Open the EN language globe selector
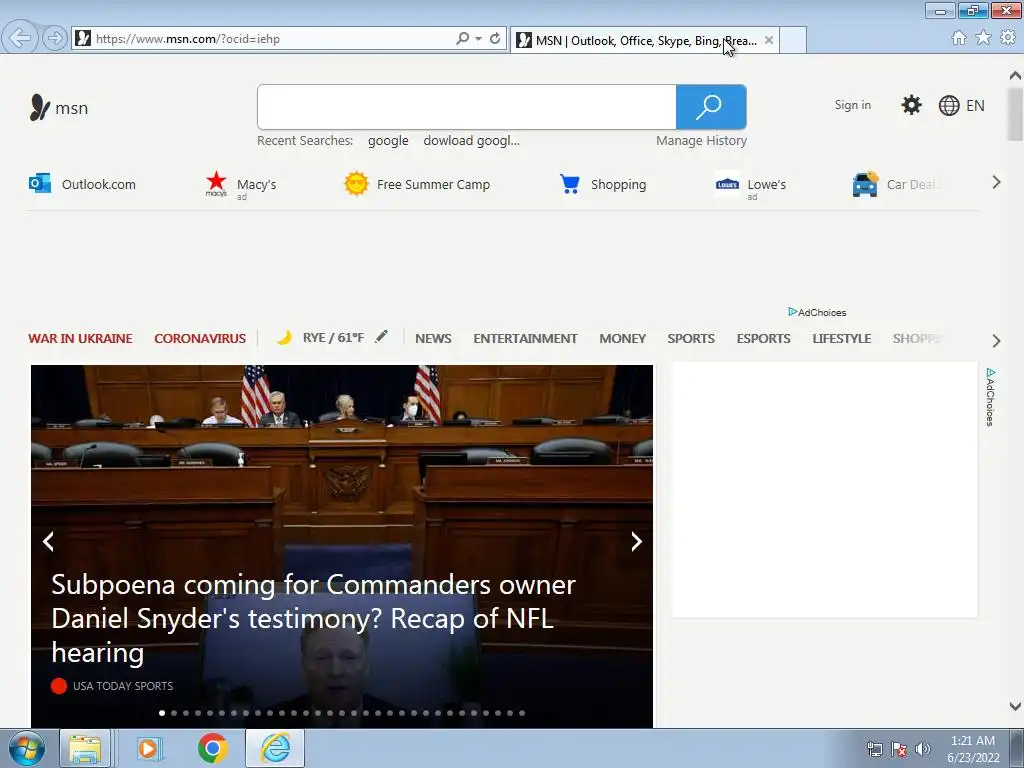The height and width of the screenshot is (768, 1024). click(961, 105)
